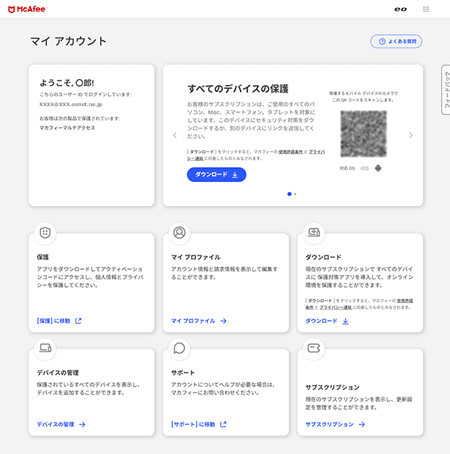450x454 pixels.
Task: Open the サブスクリプション link
Action: pos(330,424)
